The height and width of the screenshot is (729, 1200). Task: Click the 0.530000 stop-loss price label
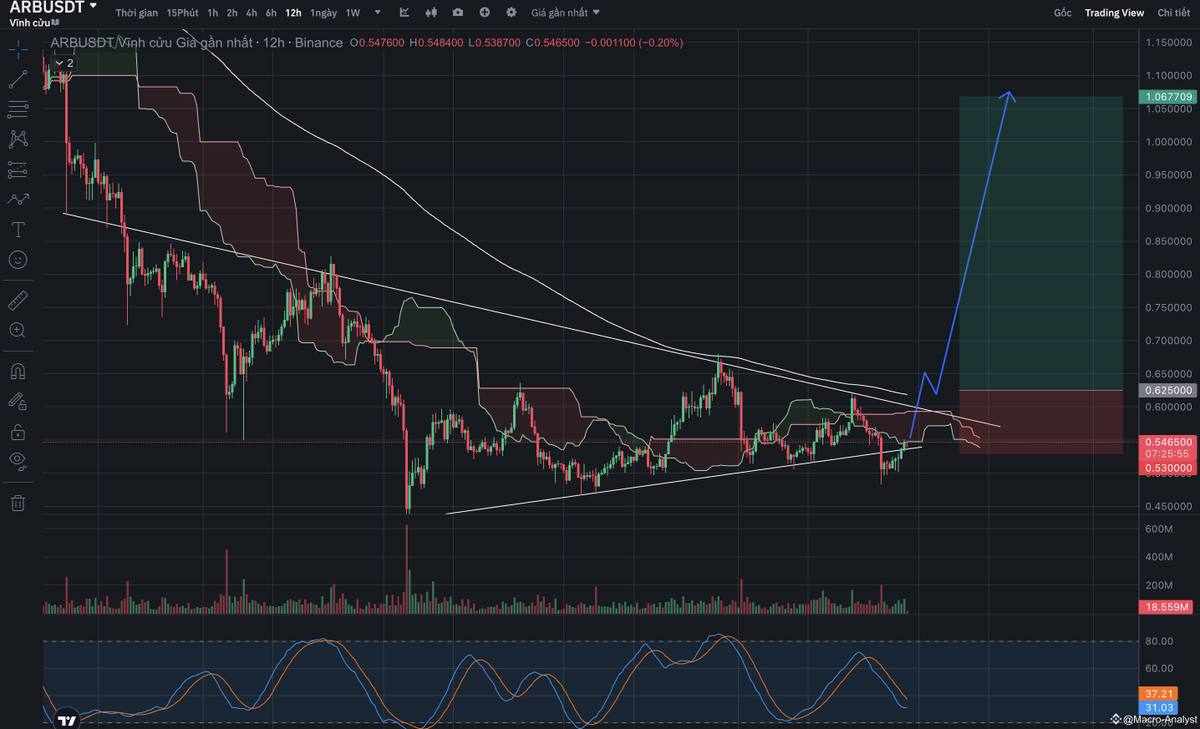1167,467
